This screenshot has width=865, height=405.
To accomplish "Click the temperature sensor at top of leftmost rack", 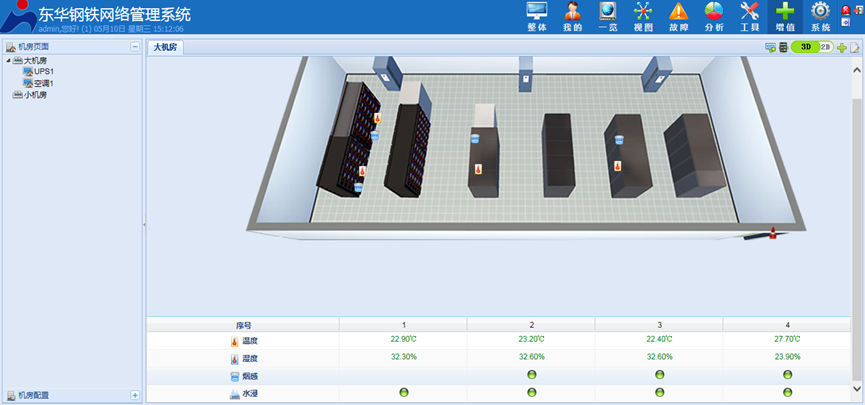I will [378, 117].
